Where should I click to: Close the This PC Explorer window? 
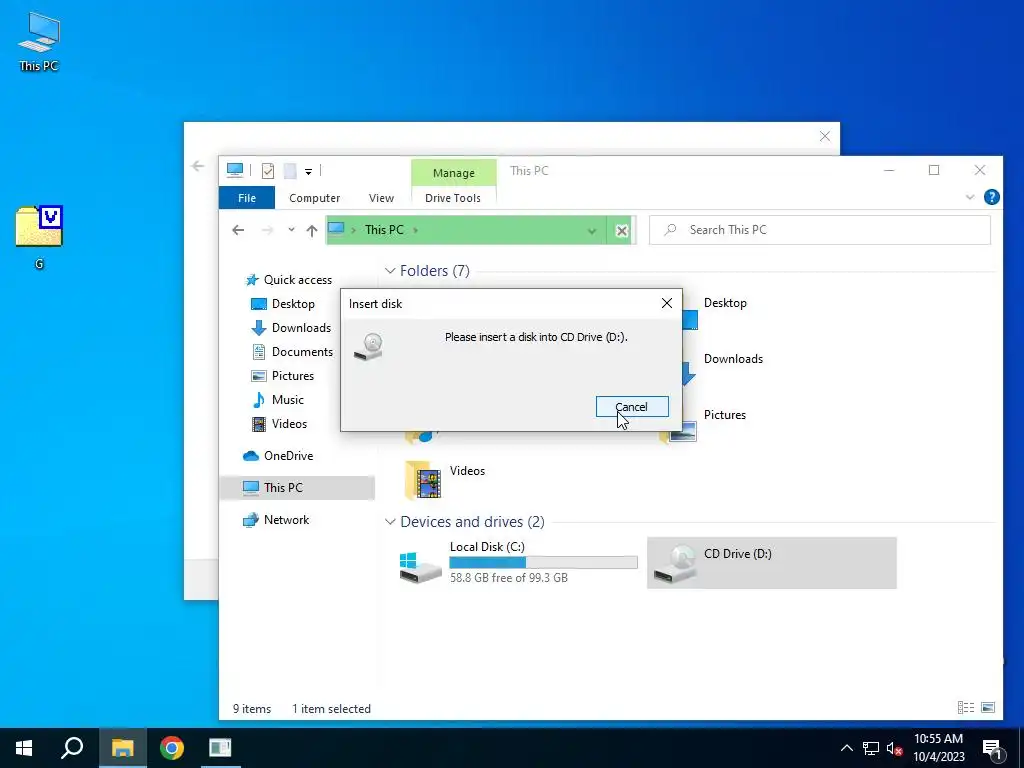(980, 170)
